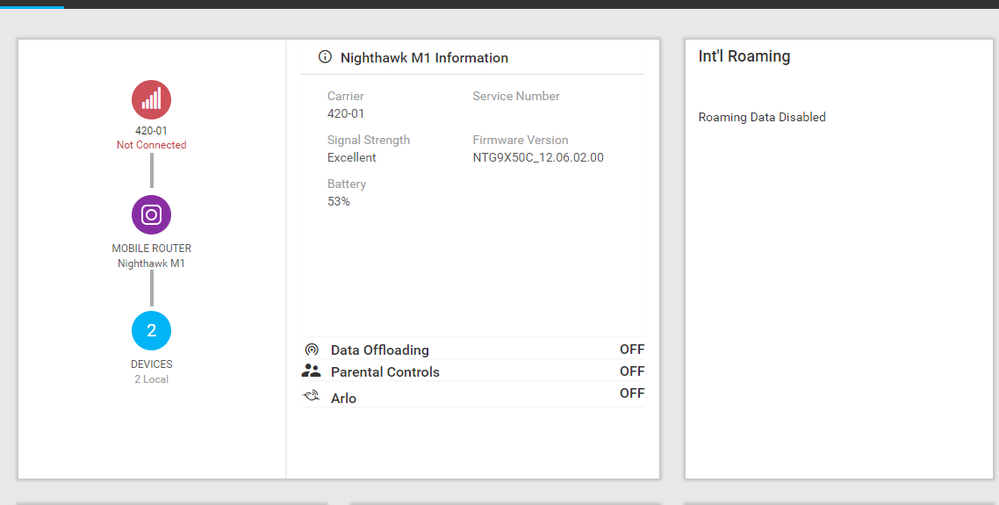This screenshot has height=505, width=999.
Task: Click the red Not Connected status text
Action: 151,145
